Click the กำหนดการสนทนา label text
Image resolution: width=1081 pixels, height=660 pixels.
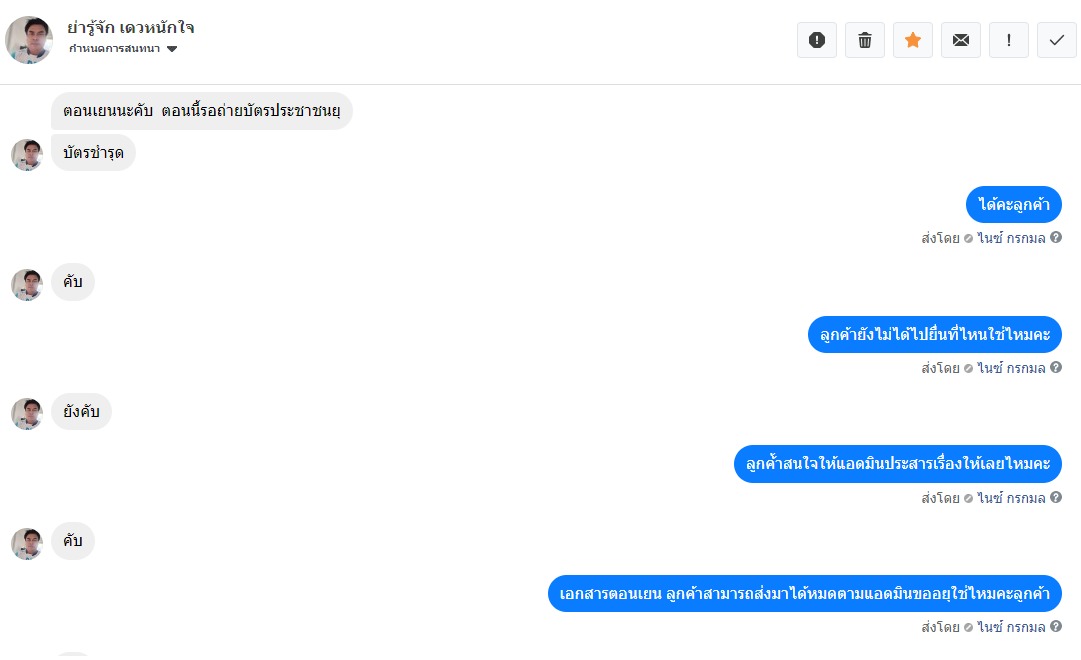click(114, 49)
